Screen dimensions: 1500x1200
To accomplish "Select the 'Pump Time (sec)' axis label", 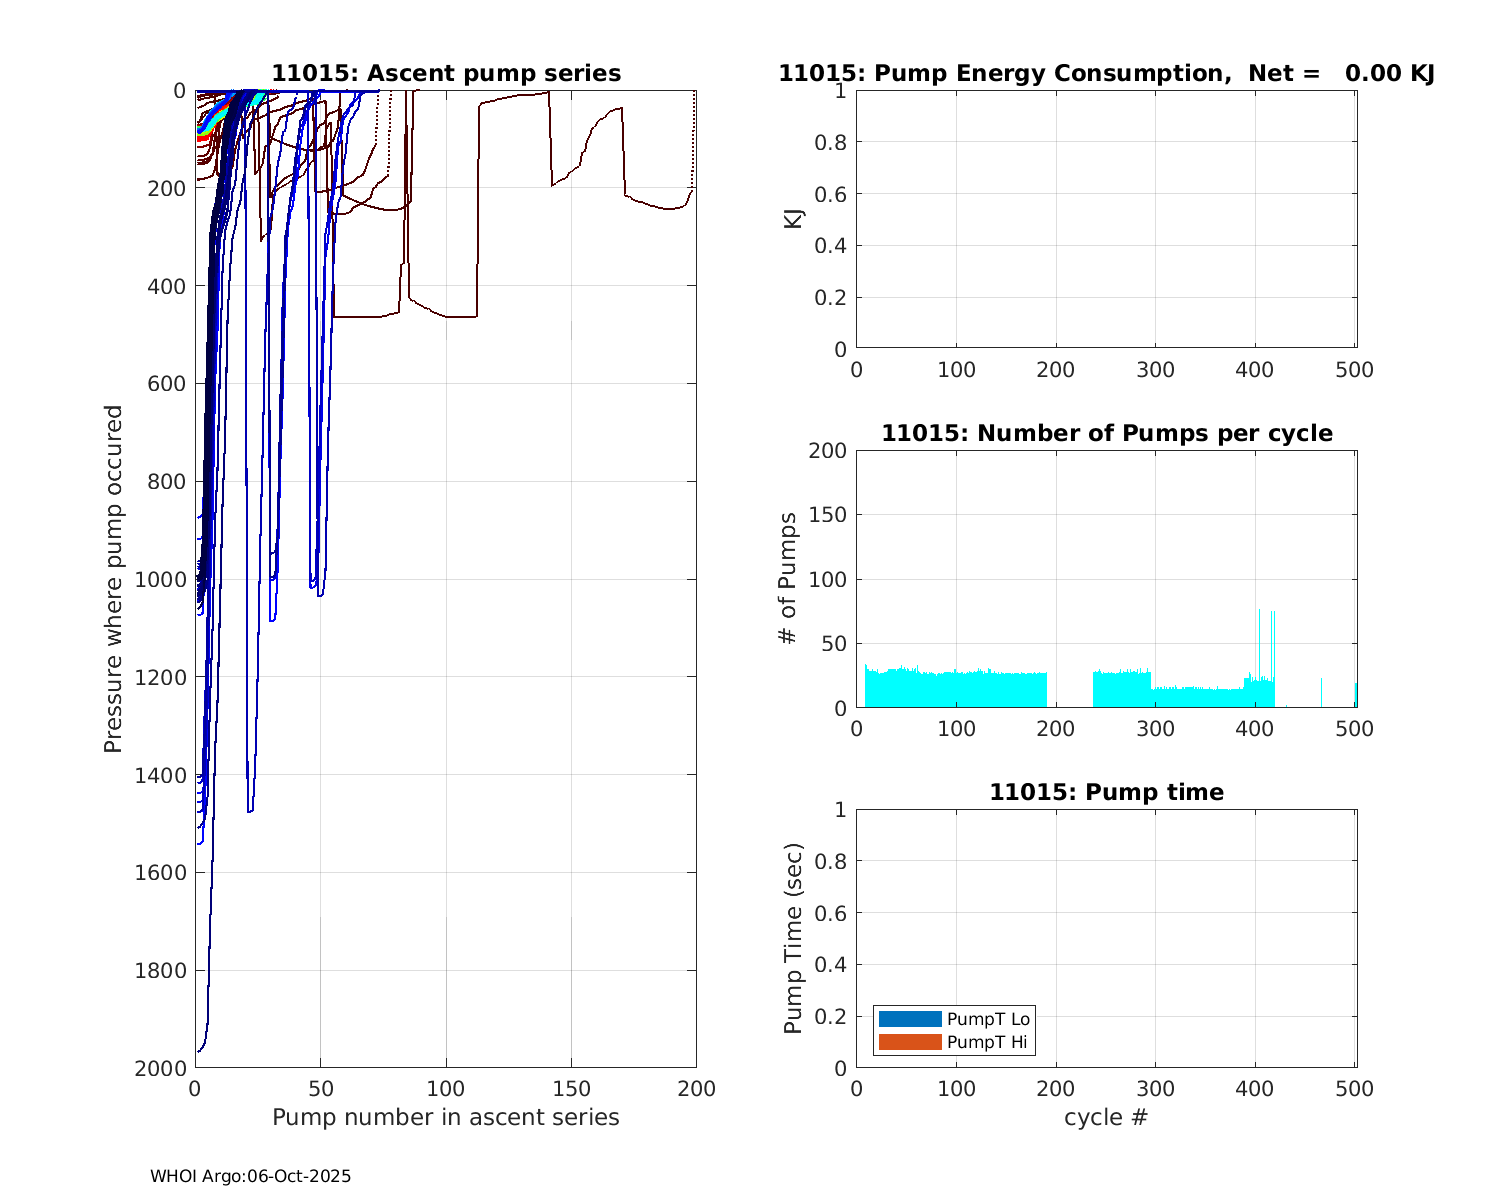I will pos(793,938).
